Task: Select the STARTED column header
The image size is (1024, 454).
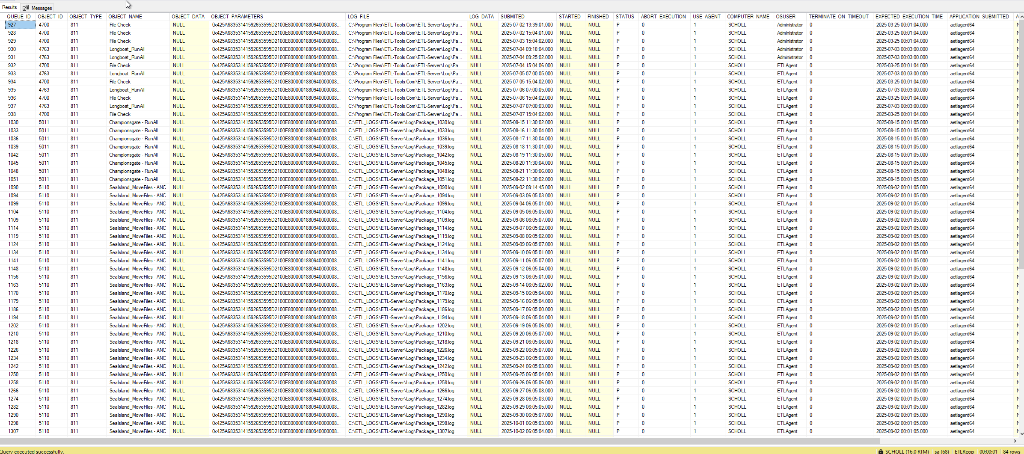Action: tap(571, 16)
